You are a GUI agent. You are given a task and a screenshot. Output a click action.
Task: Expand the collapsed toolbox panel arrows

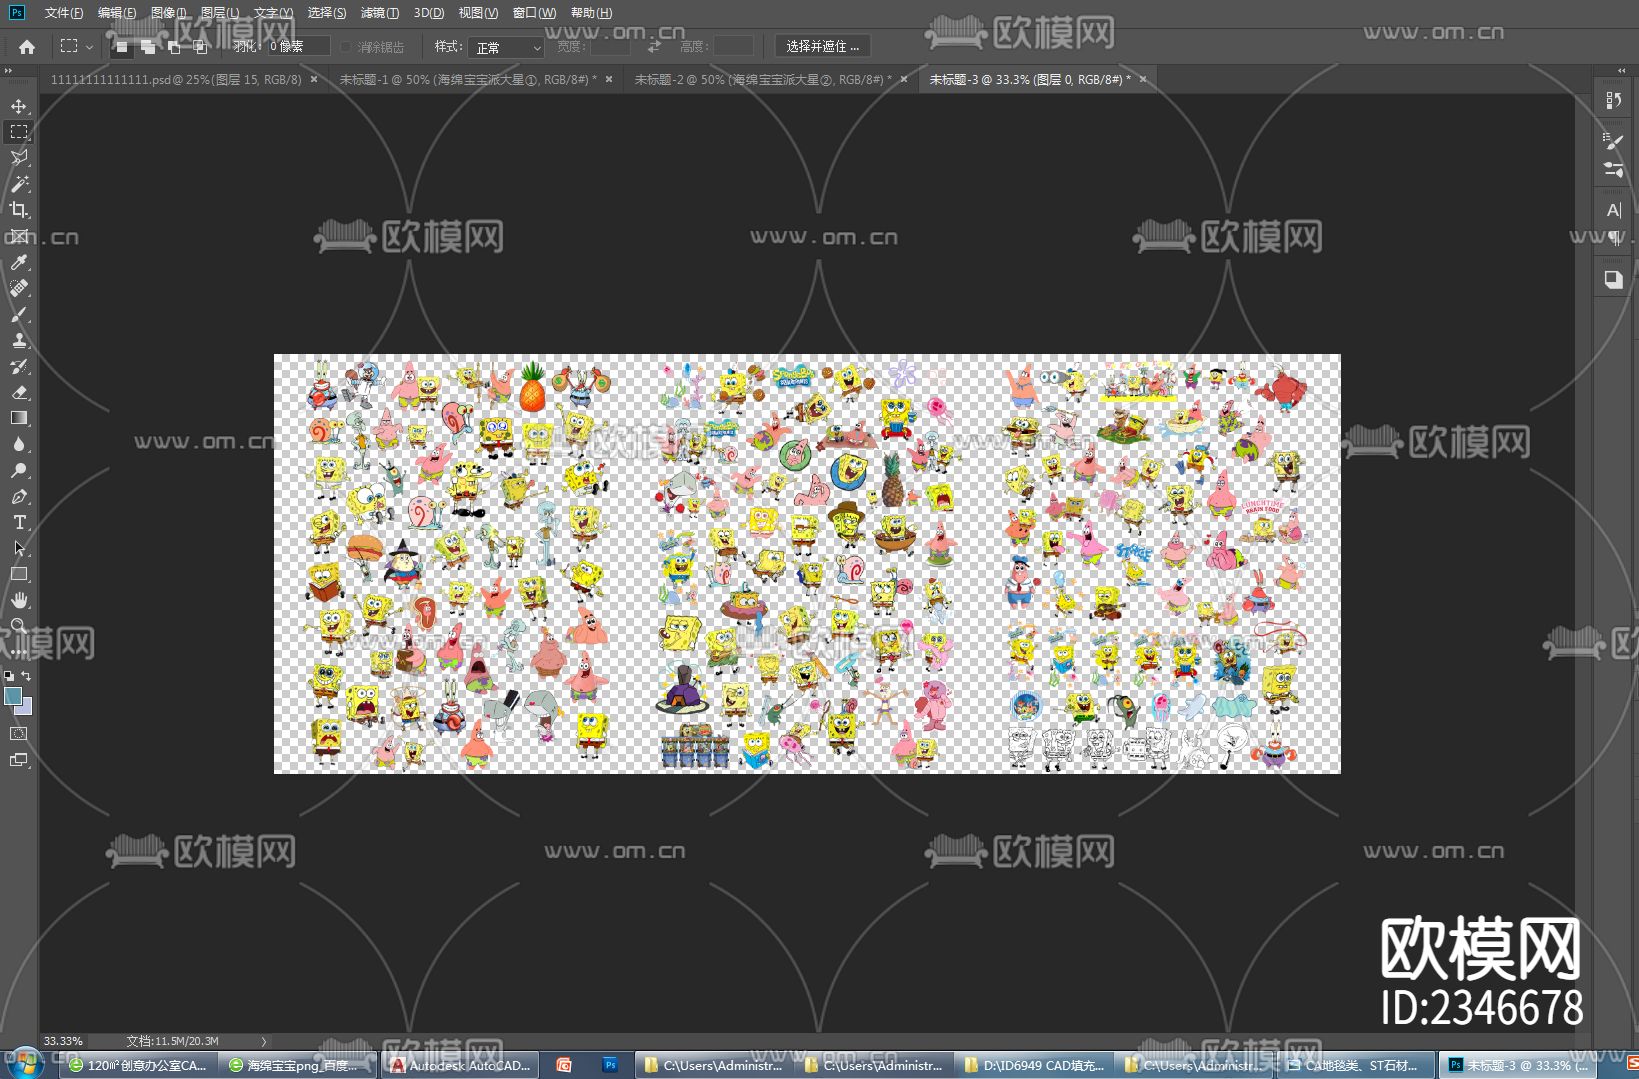(x=8, y=70)
